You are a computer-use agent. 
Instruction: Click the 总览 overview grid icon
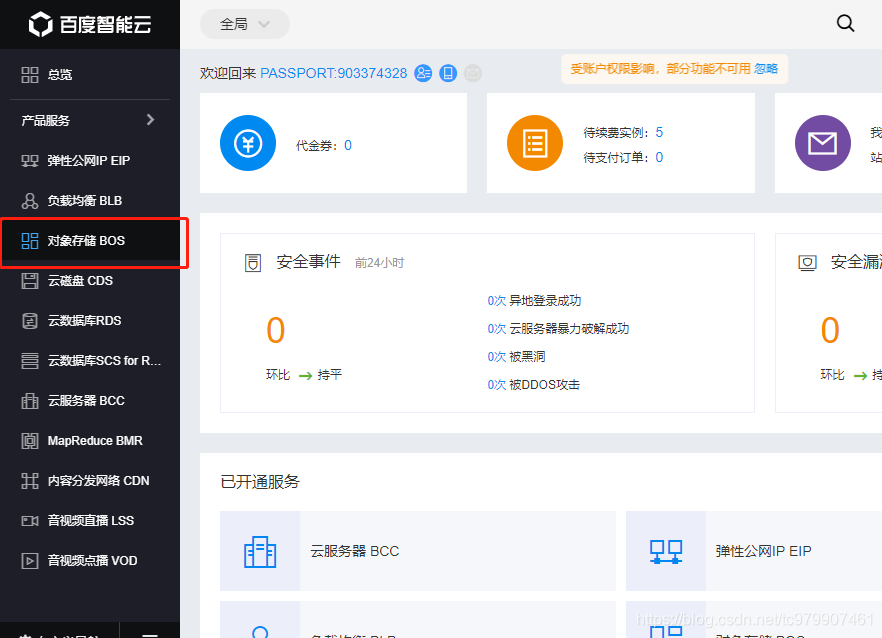pos(30,75)
